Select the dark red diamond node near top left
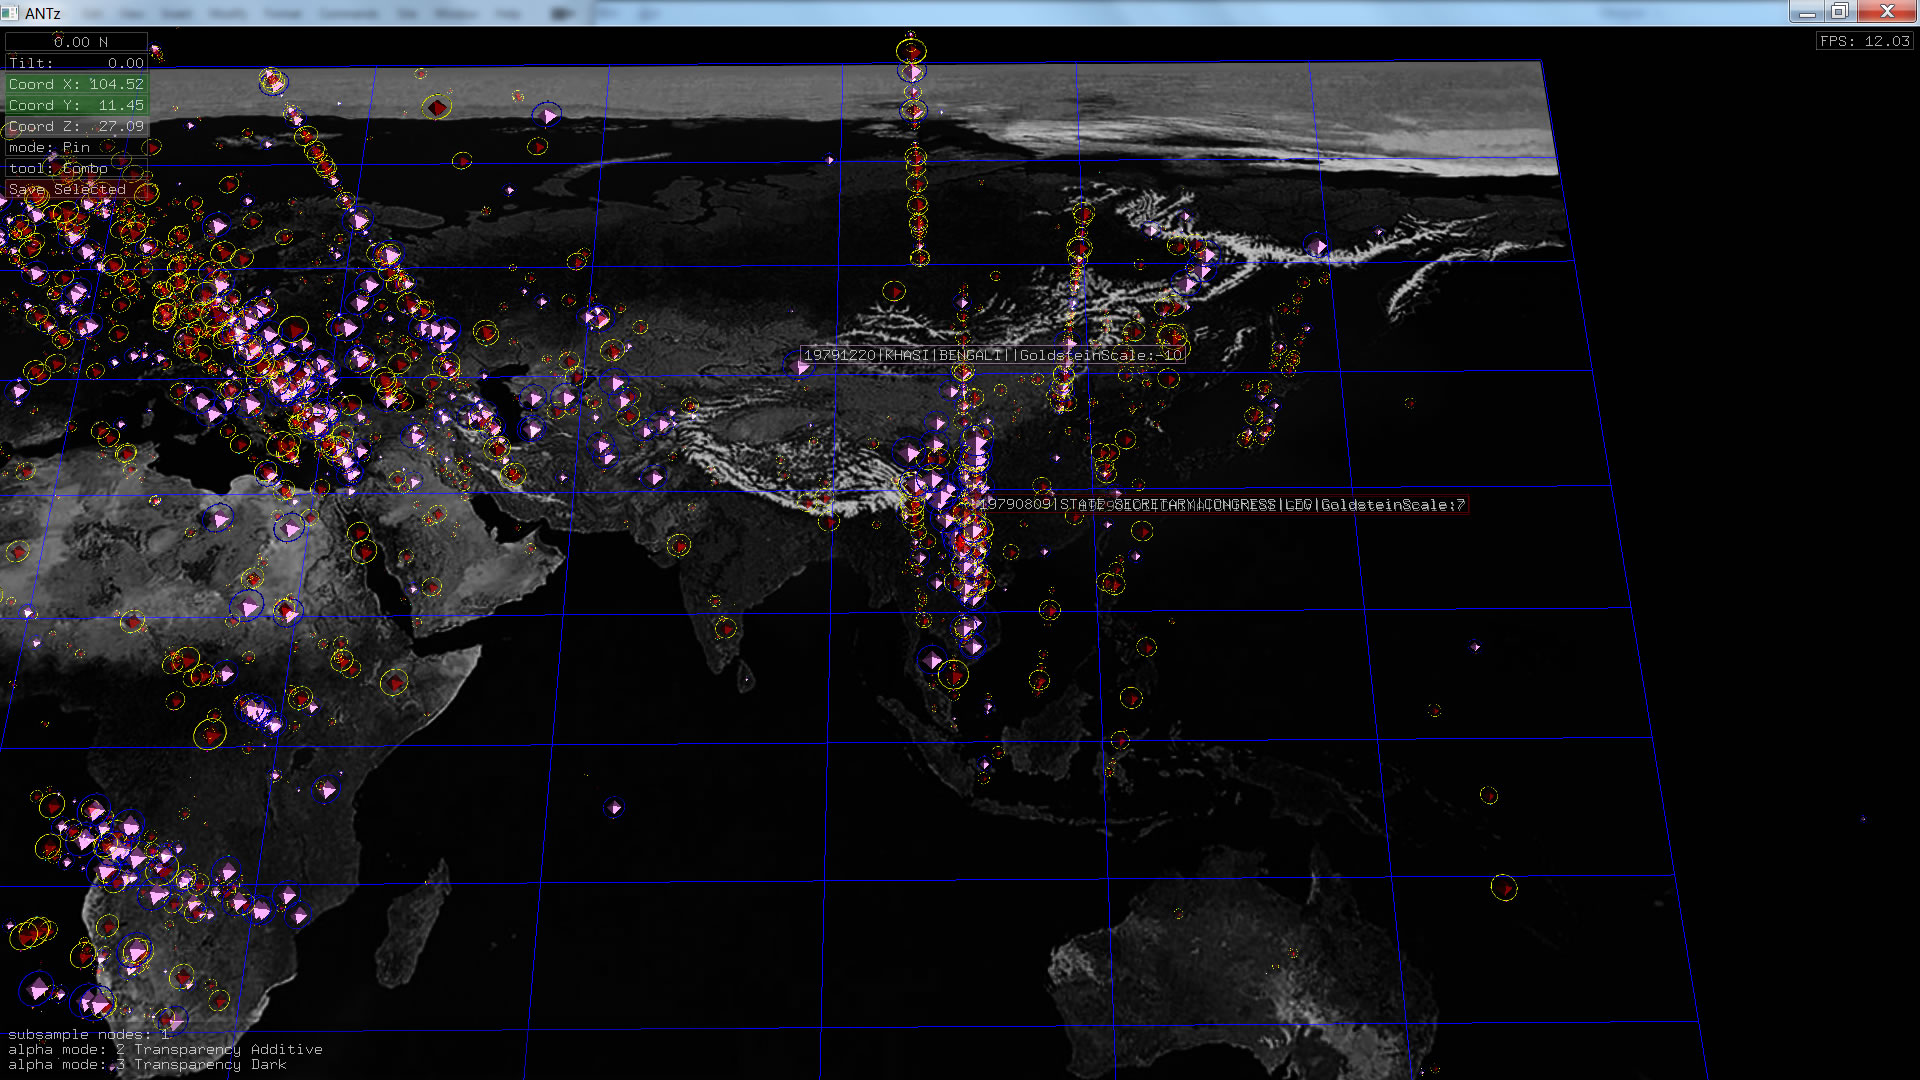This screenshot has width=1920, height=1080. click(x=437, y=107)
